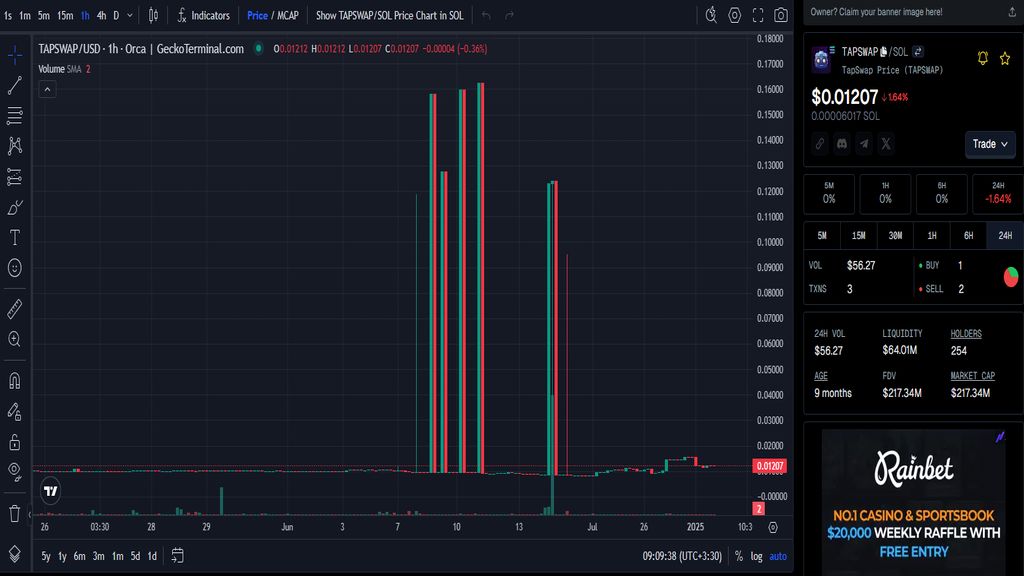Take a chart snapshot with camera icon

coord(781,15)
